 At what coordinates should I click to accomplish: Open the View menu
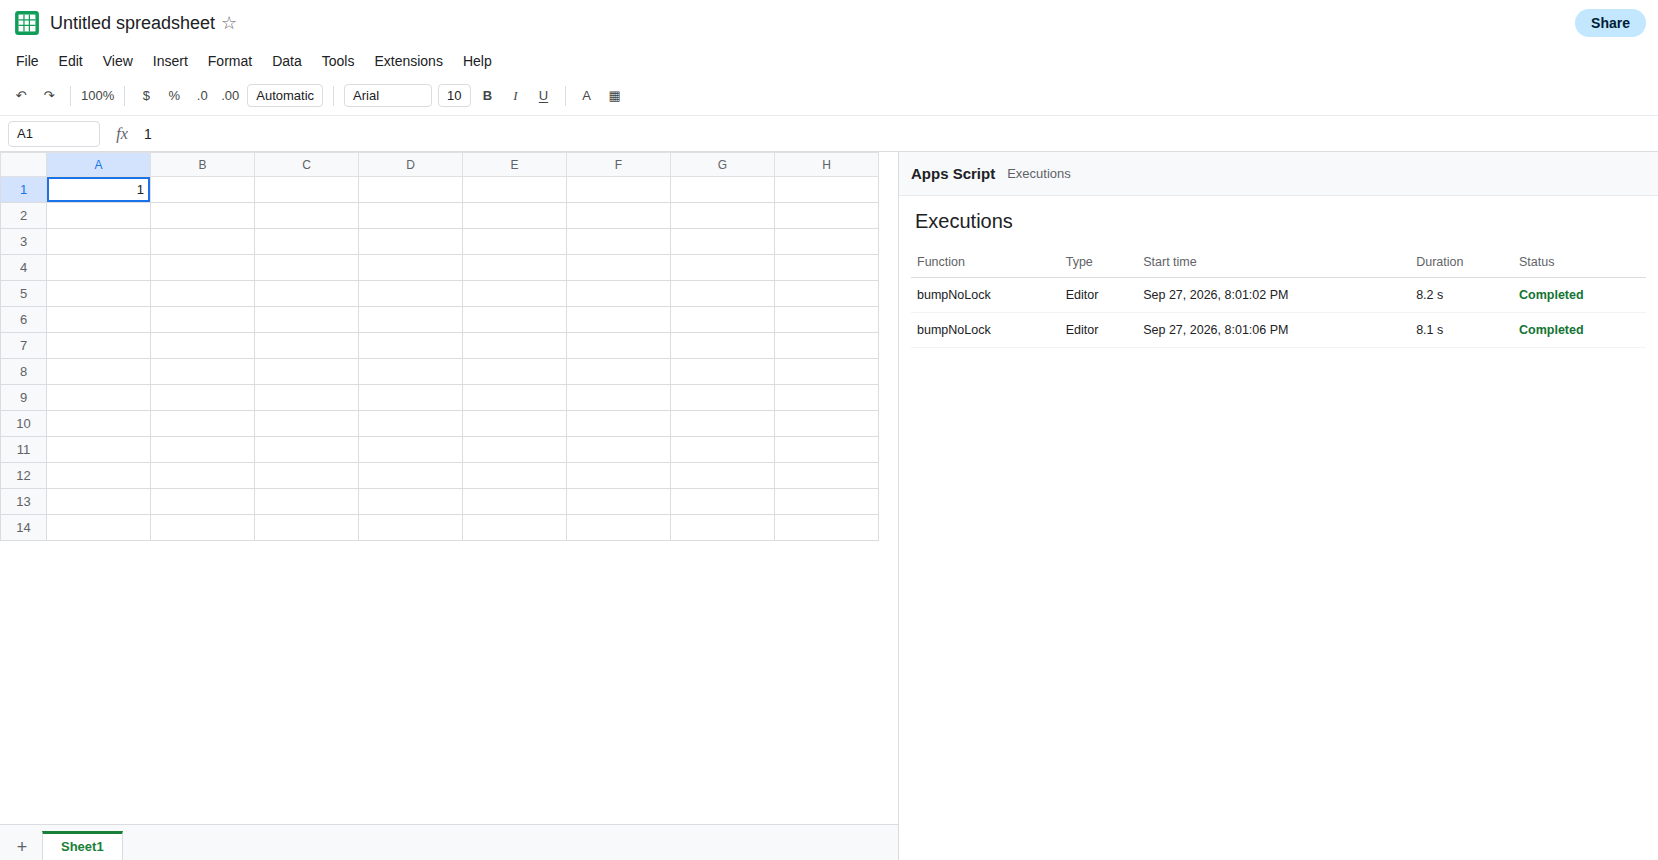coord(118,61)
